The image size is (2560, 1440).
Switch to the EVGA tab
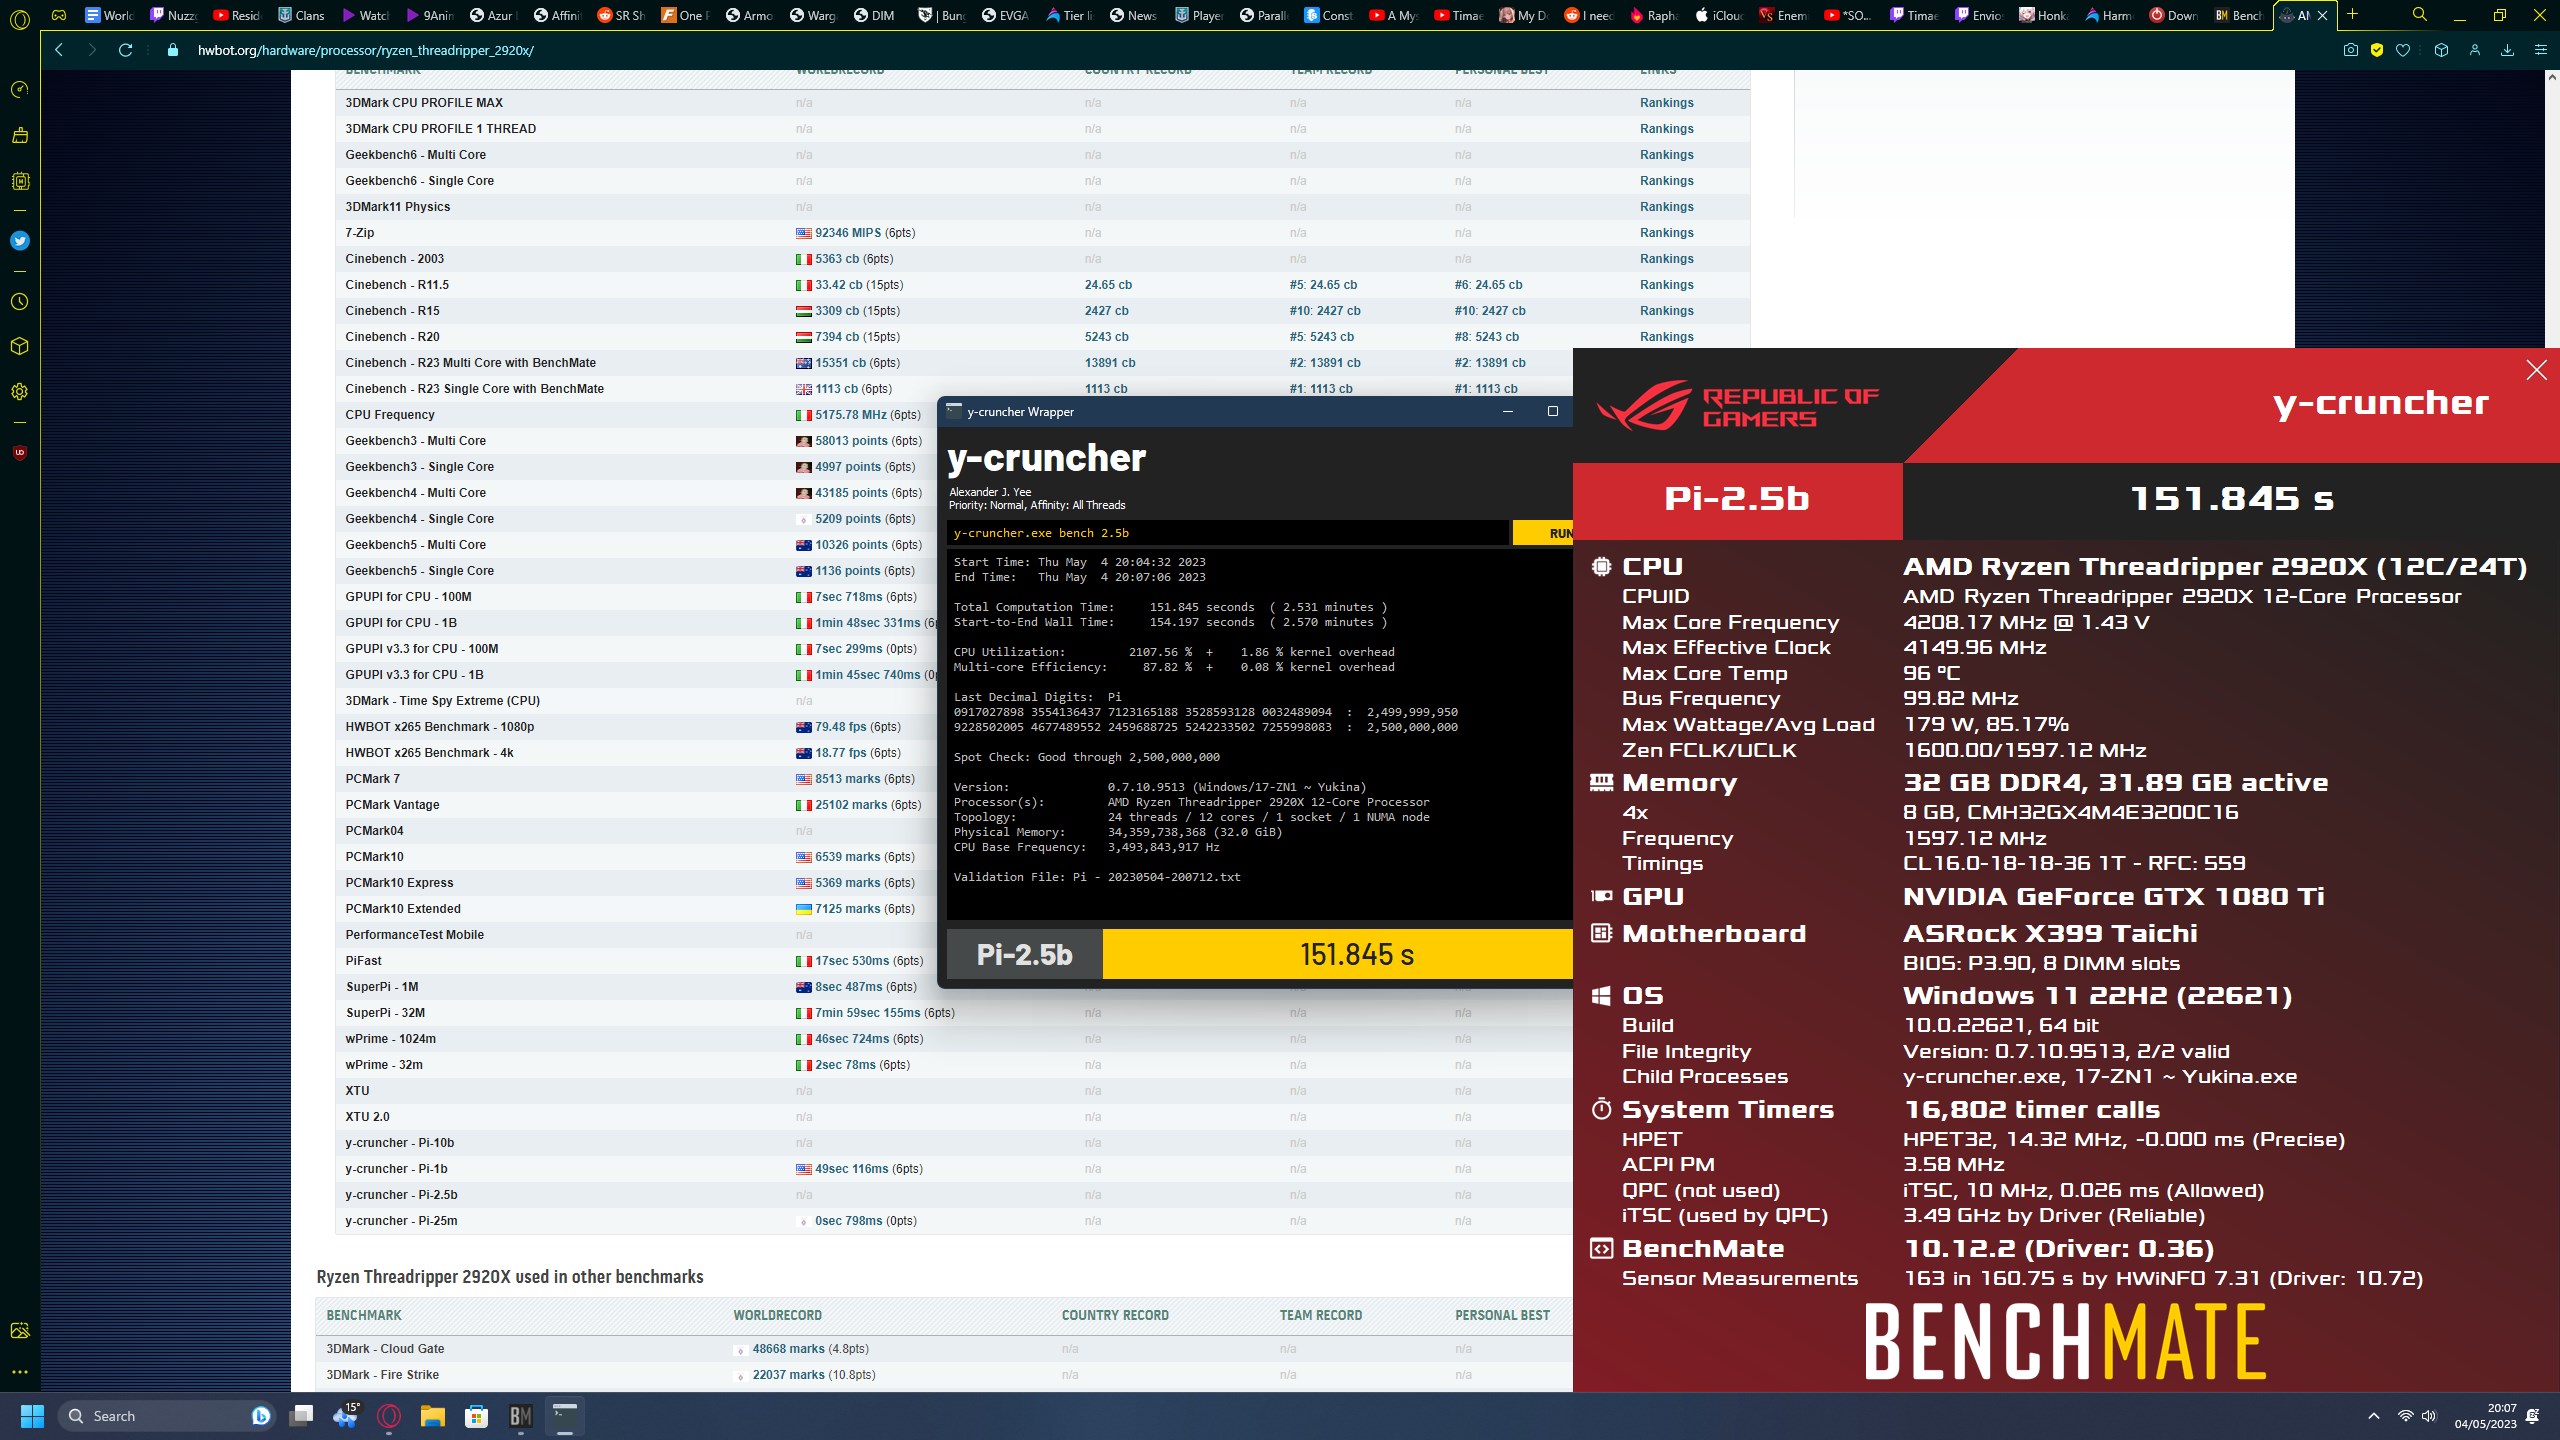click(x=1005, y=15)
